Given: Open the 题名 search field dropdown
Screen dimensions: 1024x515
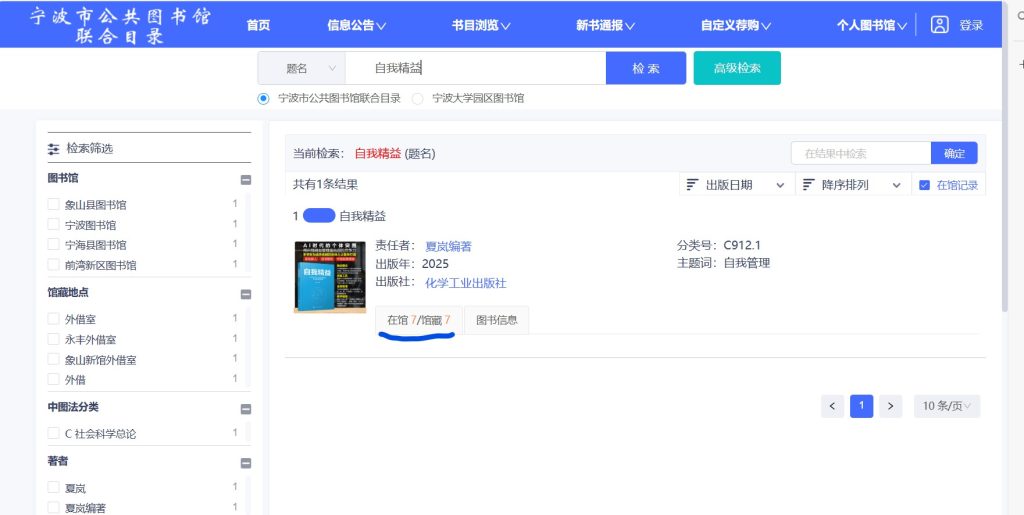Looking at the screenshot, I should (302, 68).
